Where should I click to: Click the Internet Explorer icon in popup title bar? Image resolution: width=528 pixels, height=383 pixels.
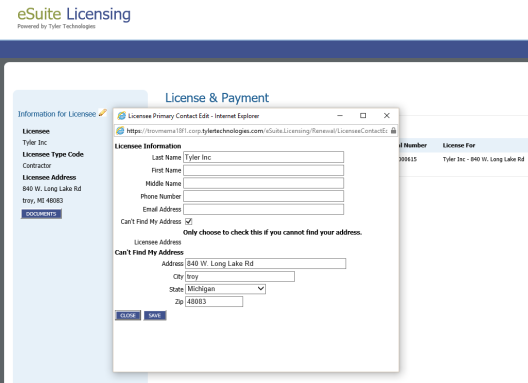(121, 116)
